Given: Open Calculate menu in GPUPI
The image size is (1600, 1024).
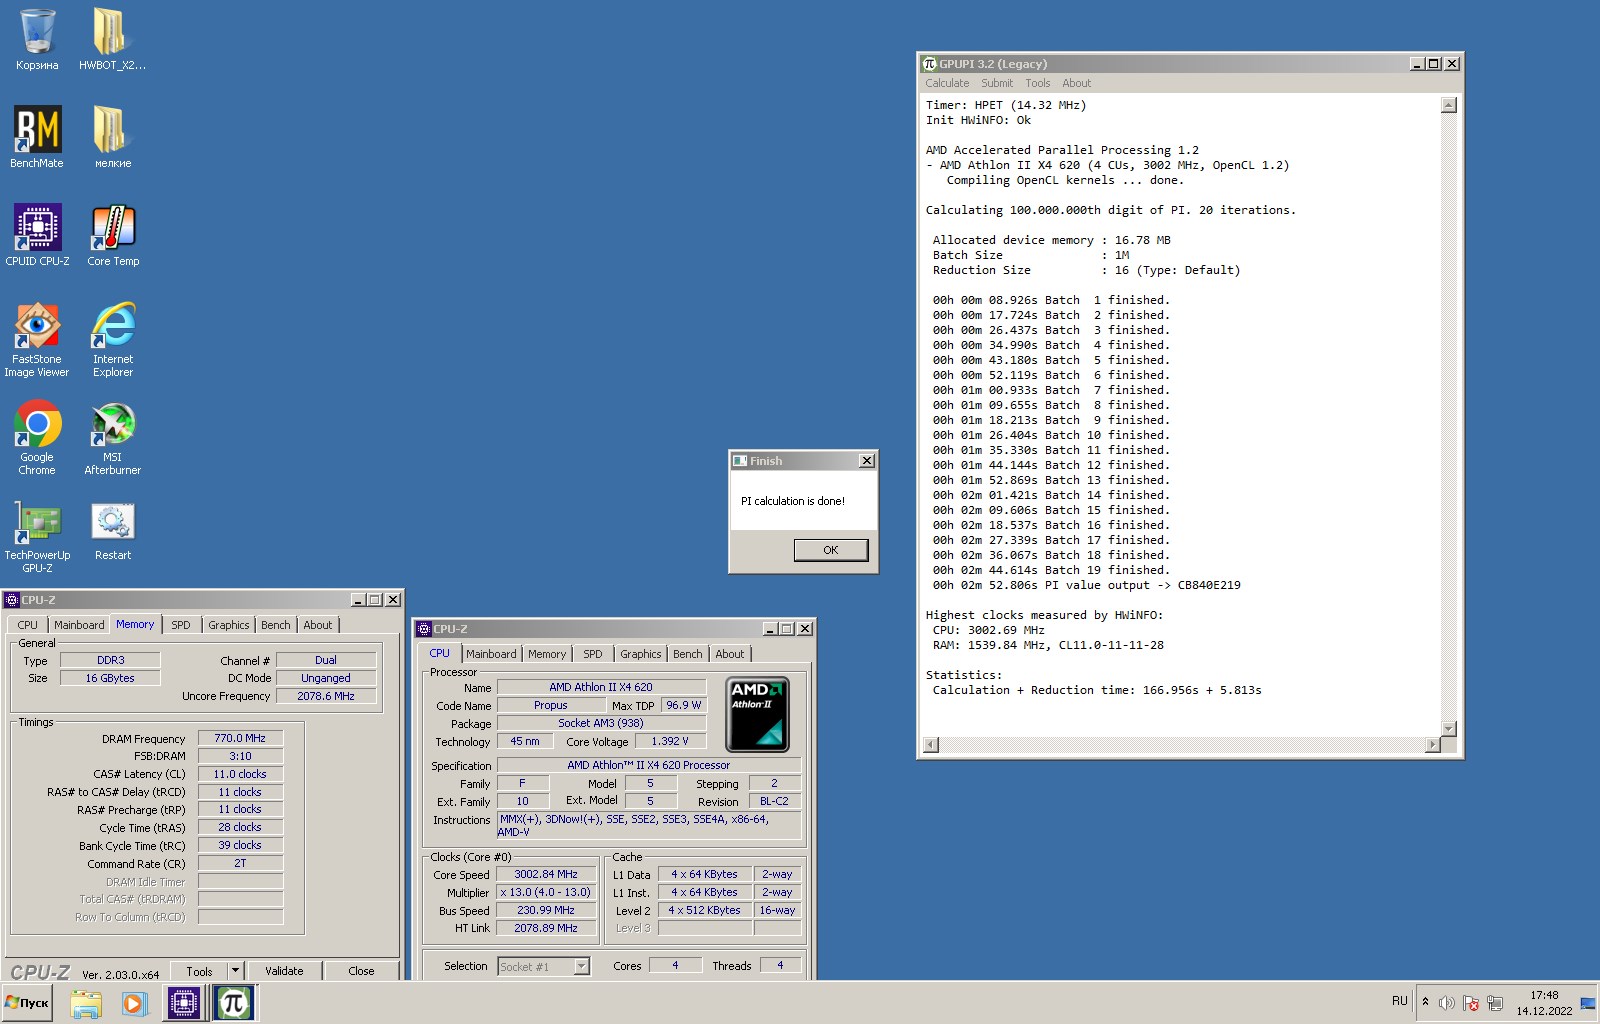Looking at the screenshot, I should click(x=947, y=83).
